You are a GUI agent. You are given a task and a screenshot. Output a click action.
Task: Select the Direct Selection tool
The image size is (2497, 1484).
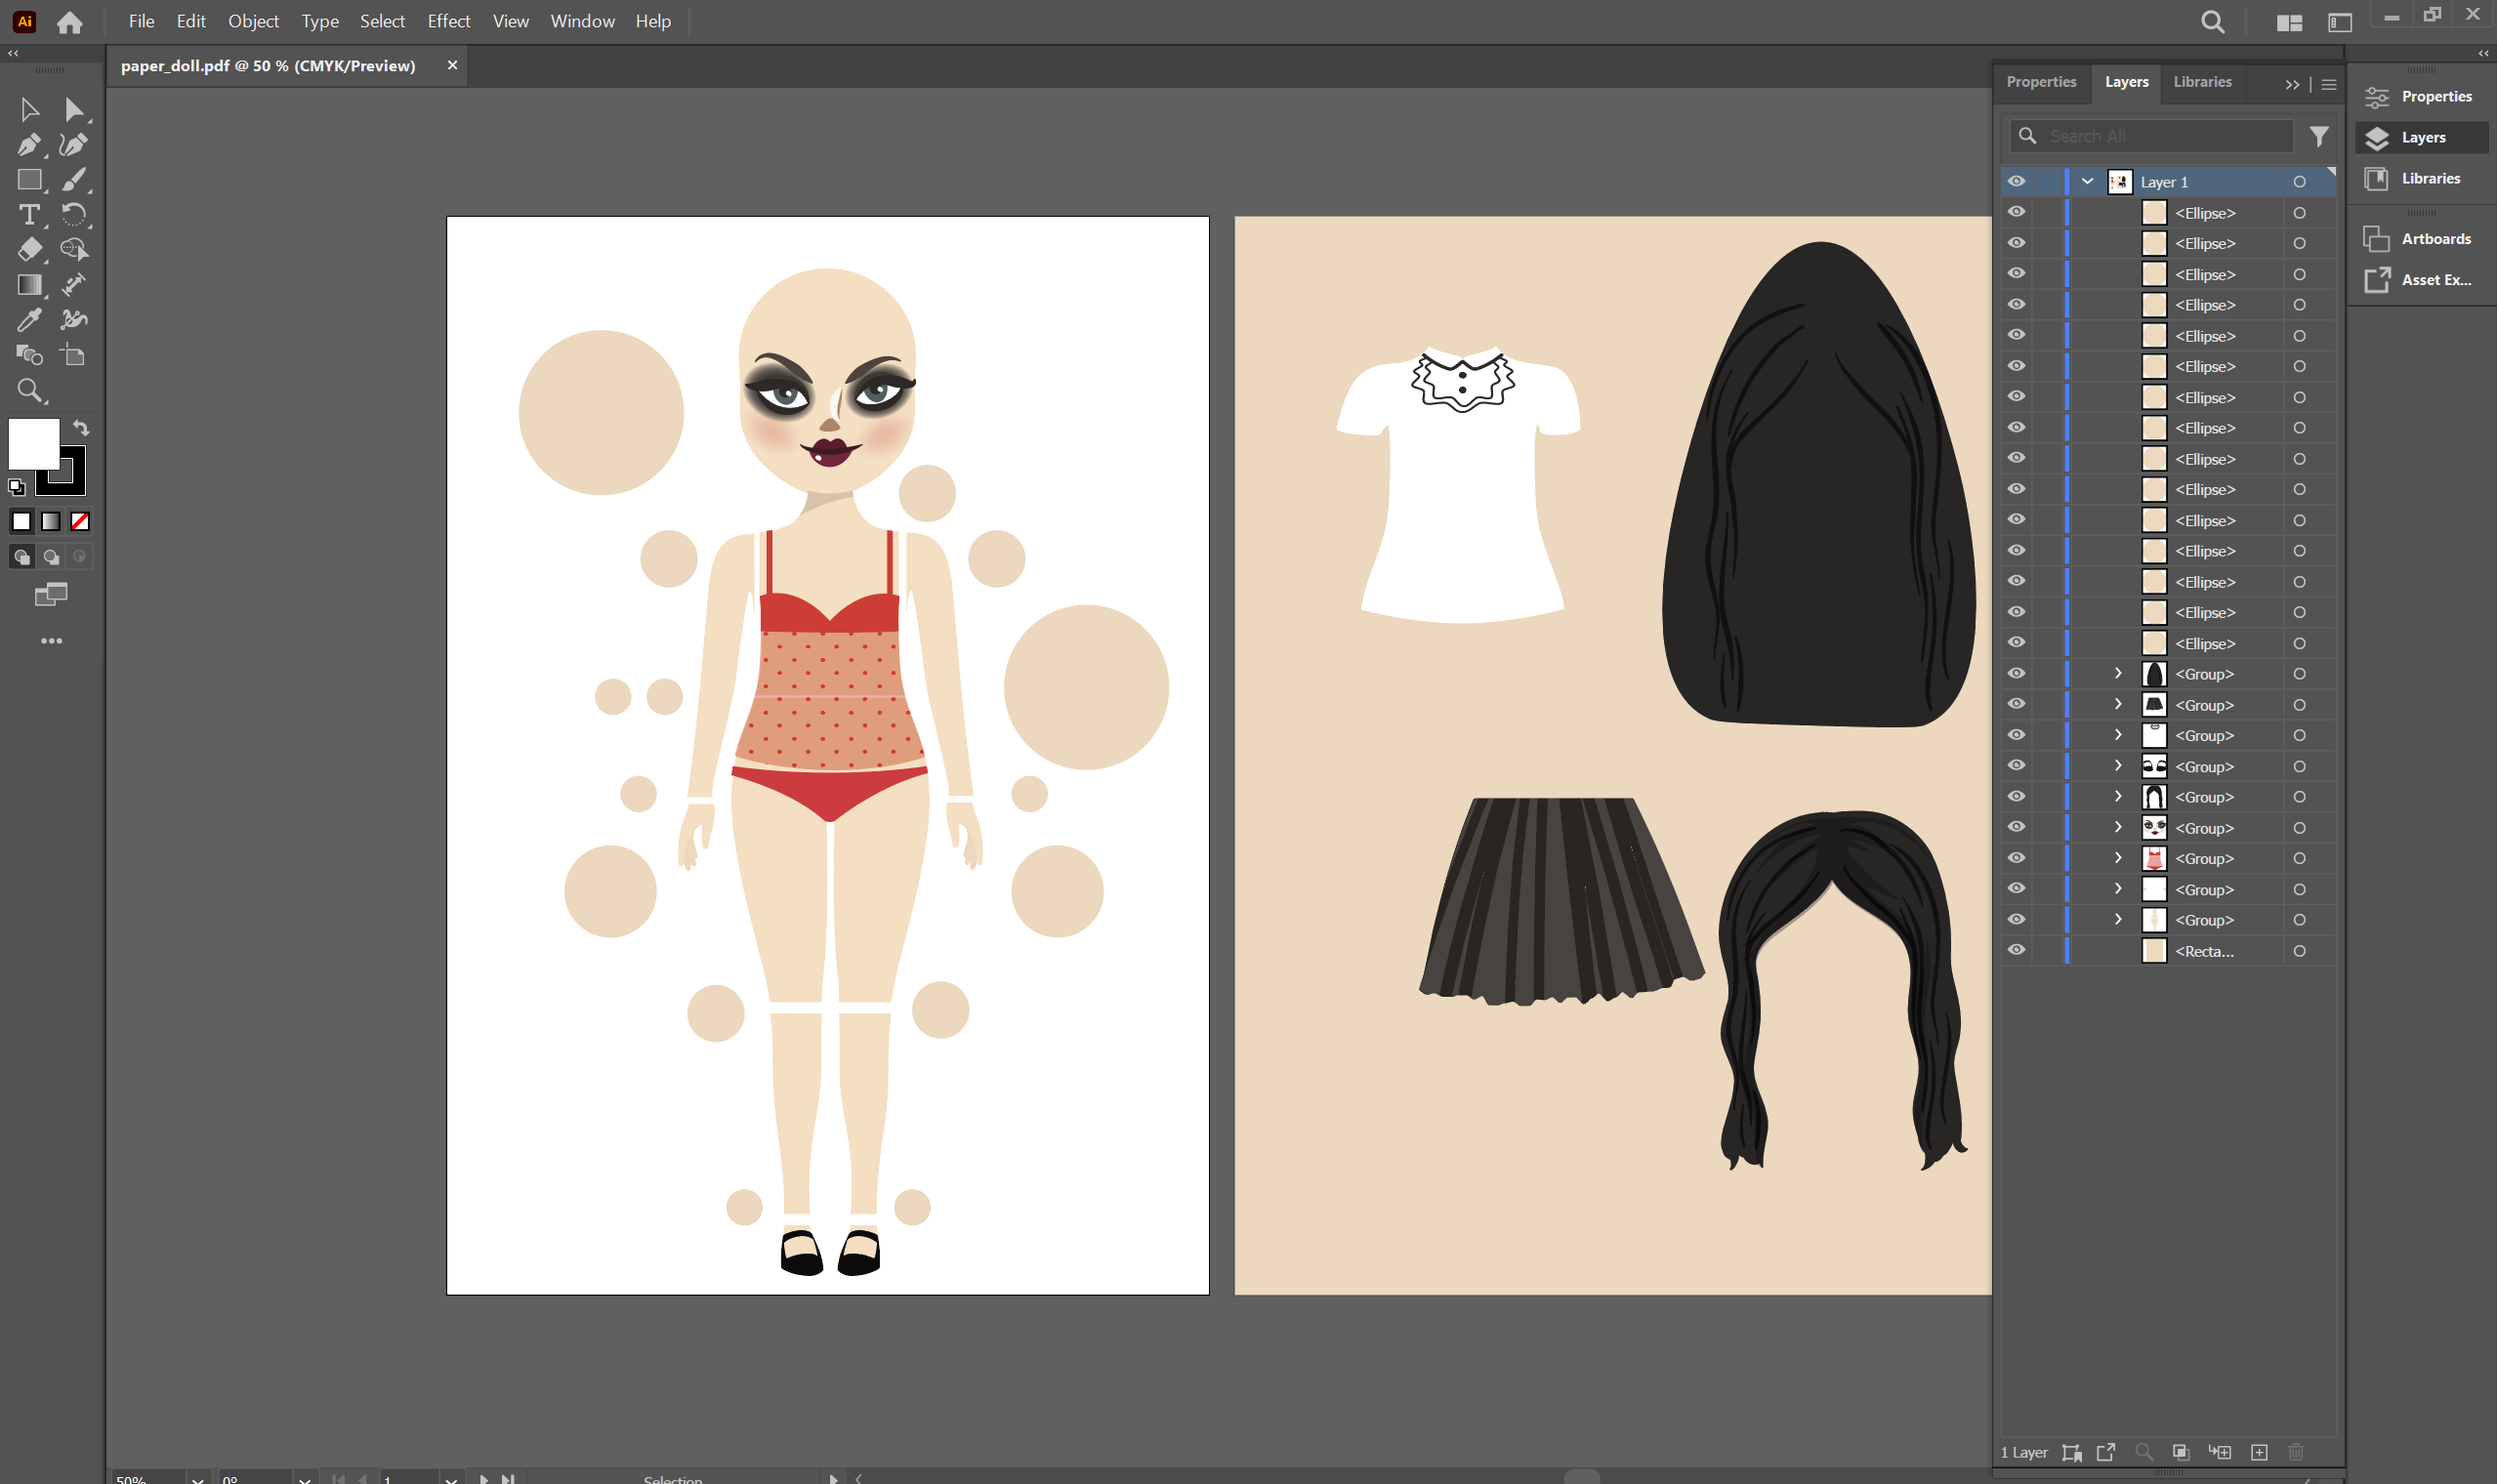click(73, 109)
